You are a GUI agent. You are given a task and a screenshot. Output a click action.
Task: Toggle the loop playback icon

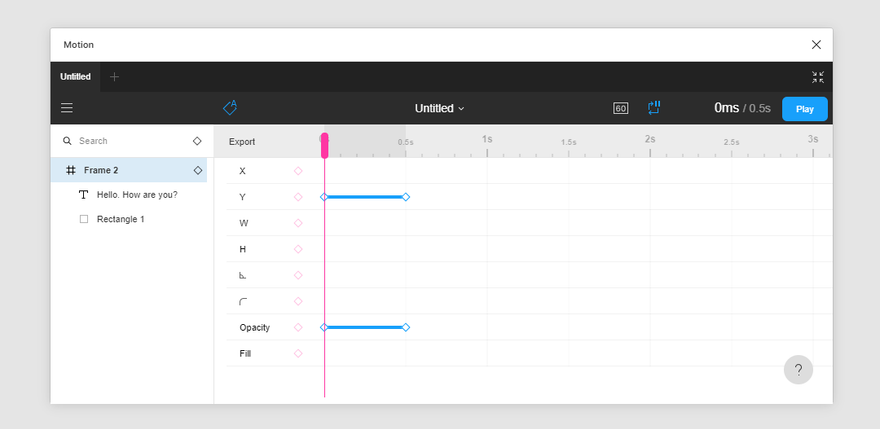click(654, 108)
